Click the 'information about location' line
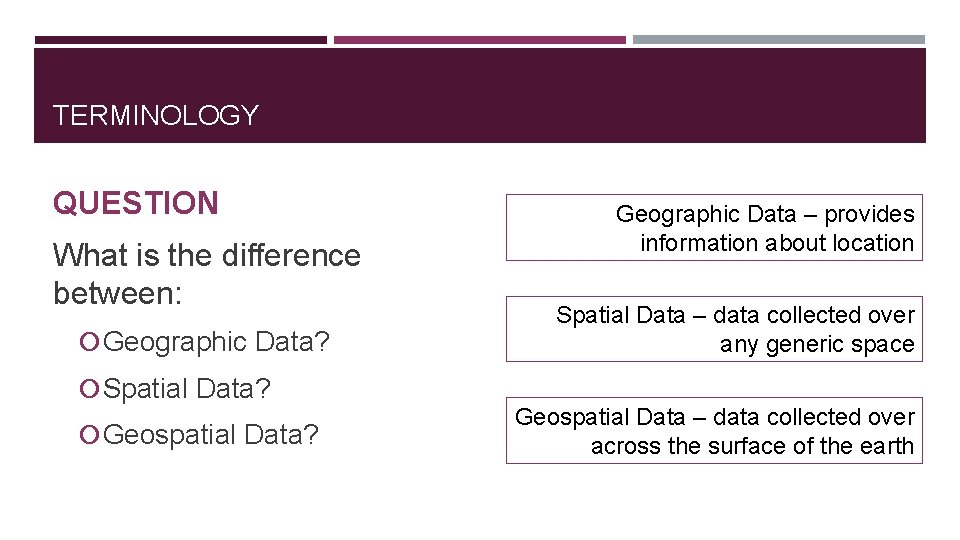The width and height of the screenshot is (960, 540). pyautogui.click(x=777, y=243)
